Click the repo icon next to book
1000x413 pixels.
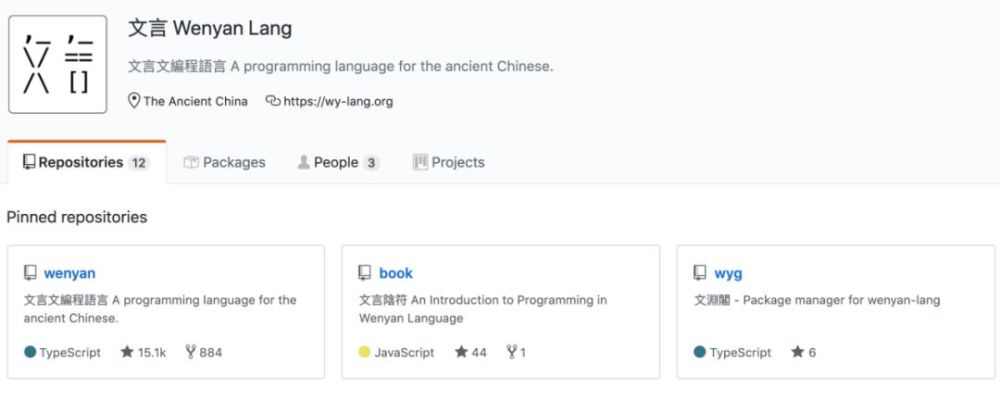click(x=365, y=273)
